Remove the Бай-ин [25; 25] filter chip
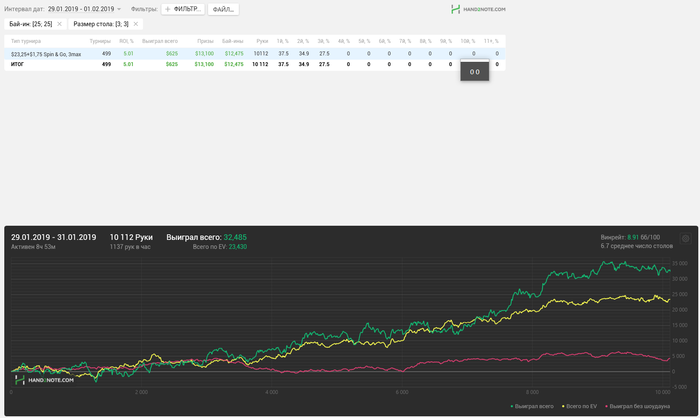Screen dimensions: 700x418 (59, 24)
